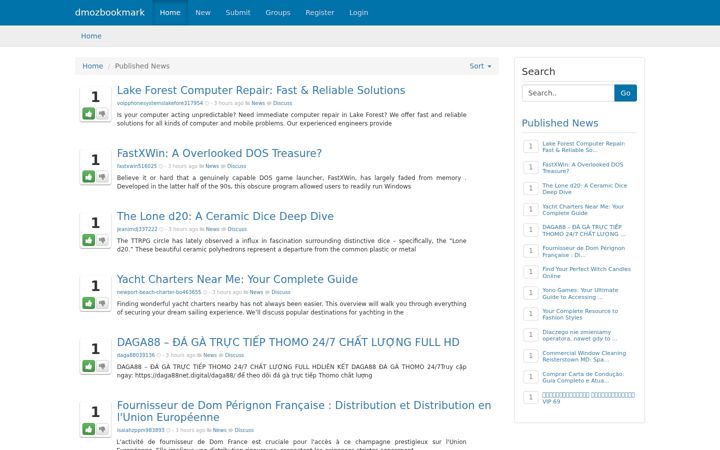Image resolution: width=720 pixels, height=450 pixels.
Task: Downvote the FastXWin DOS Treasure post
Action: coord(102,176)
